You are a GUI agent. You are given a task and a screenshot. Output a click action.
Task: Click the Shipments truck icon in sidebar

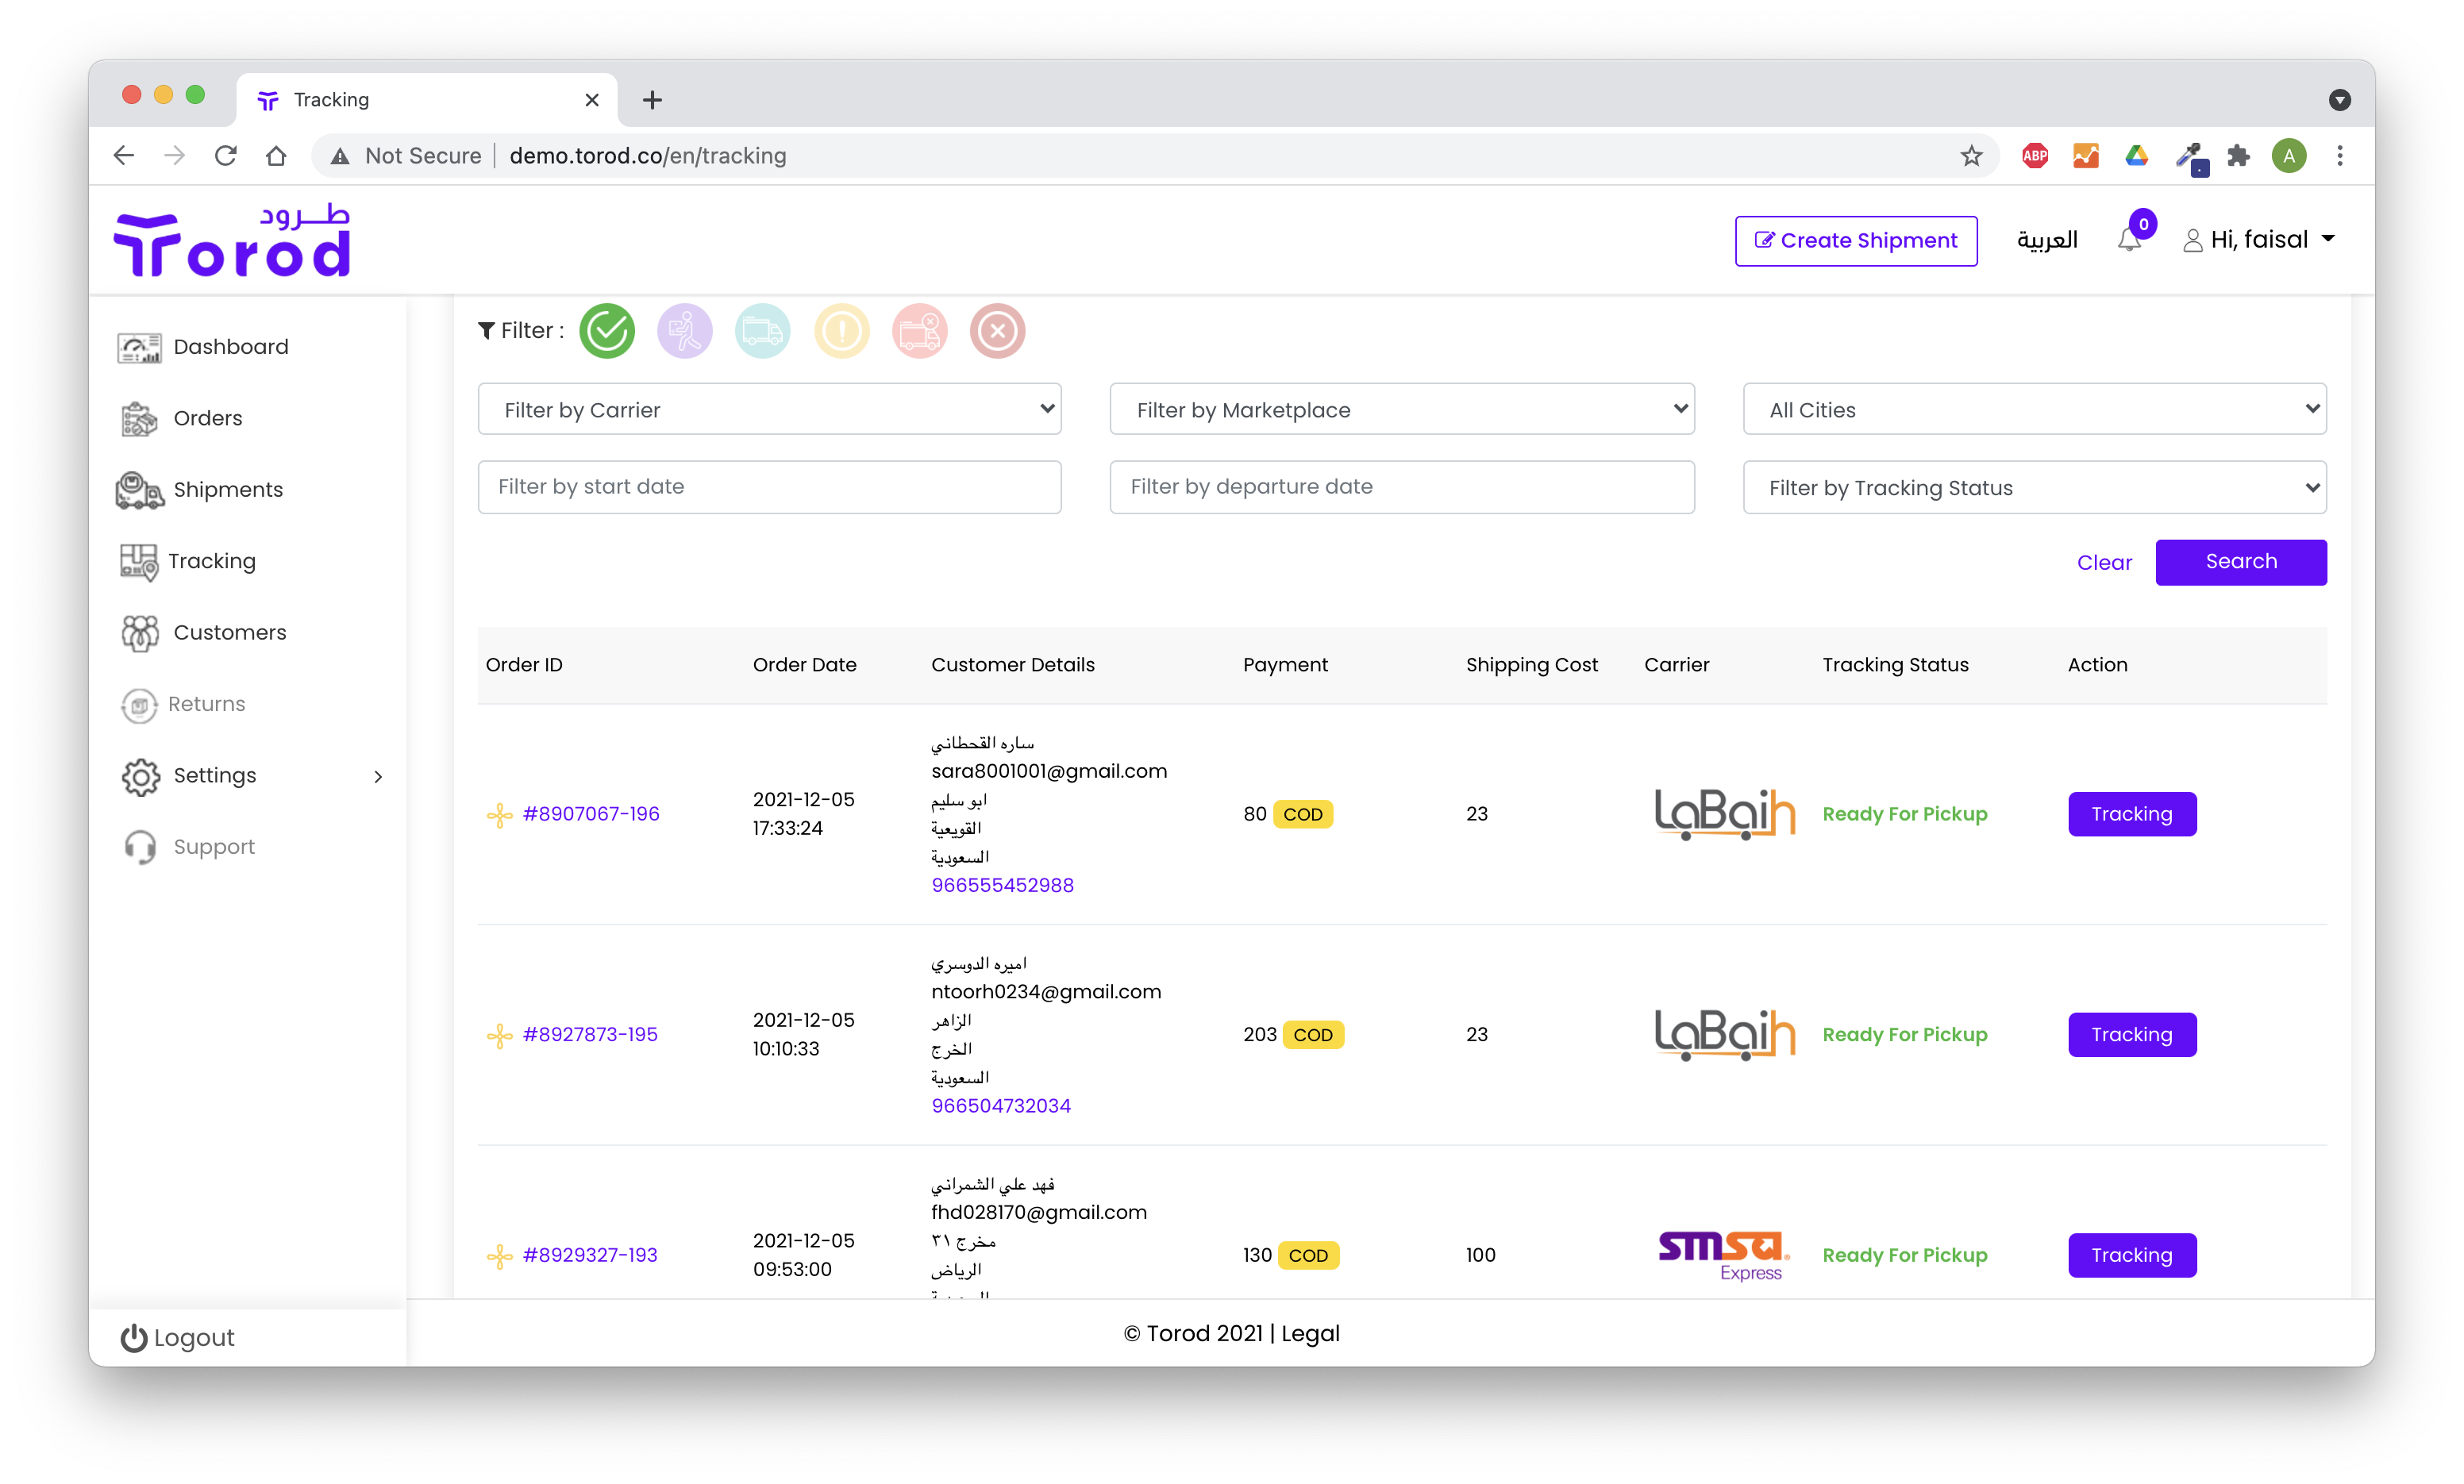pyautogui.click(x=139, y=490)
